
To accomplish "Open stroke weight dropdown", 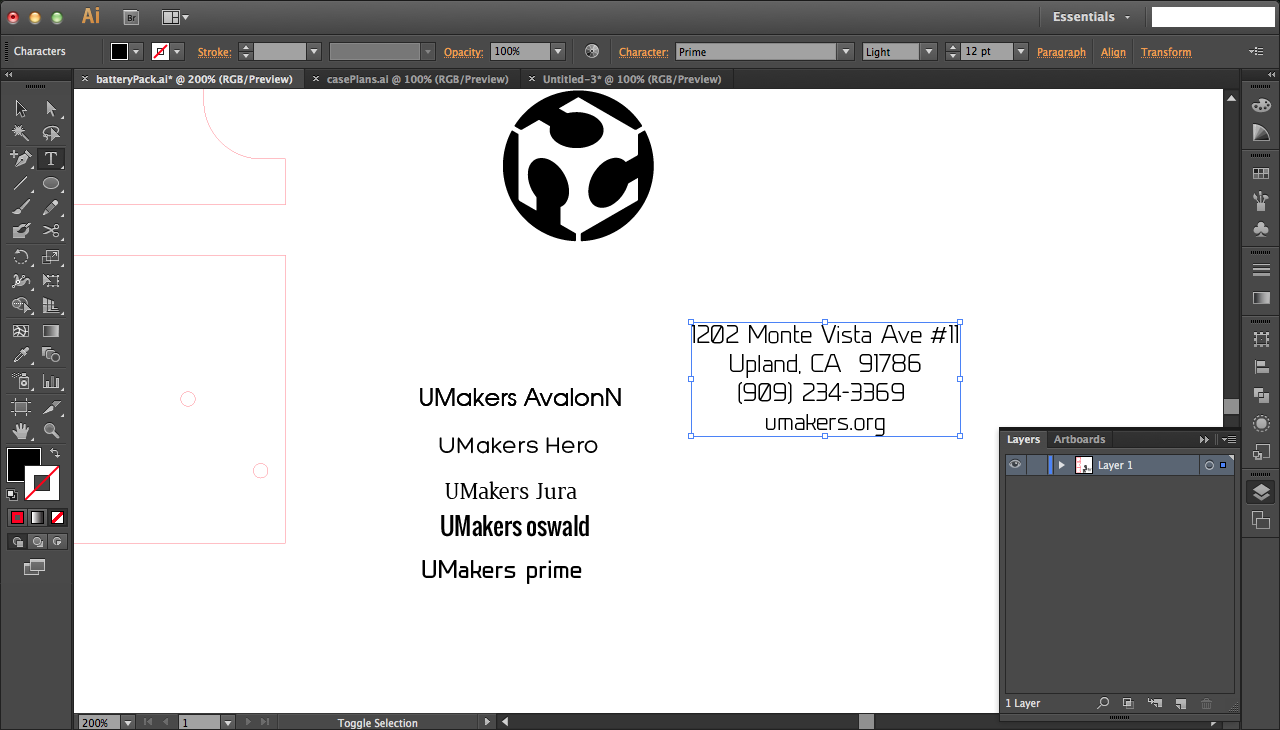I will (x=314, y=52).
